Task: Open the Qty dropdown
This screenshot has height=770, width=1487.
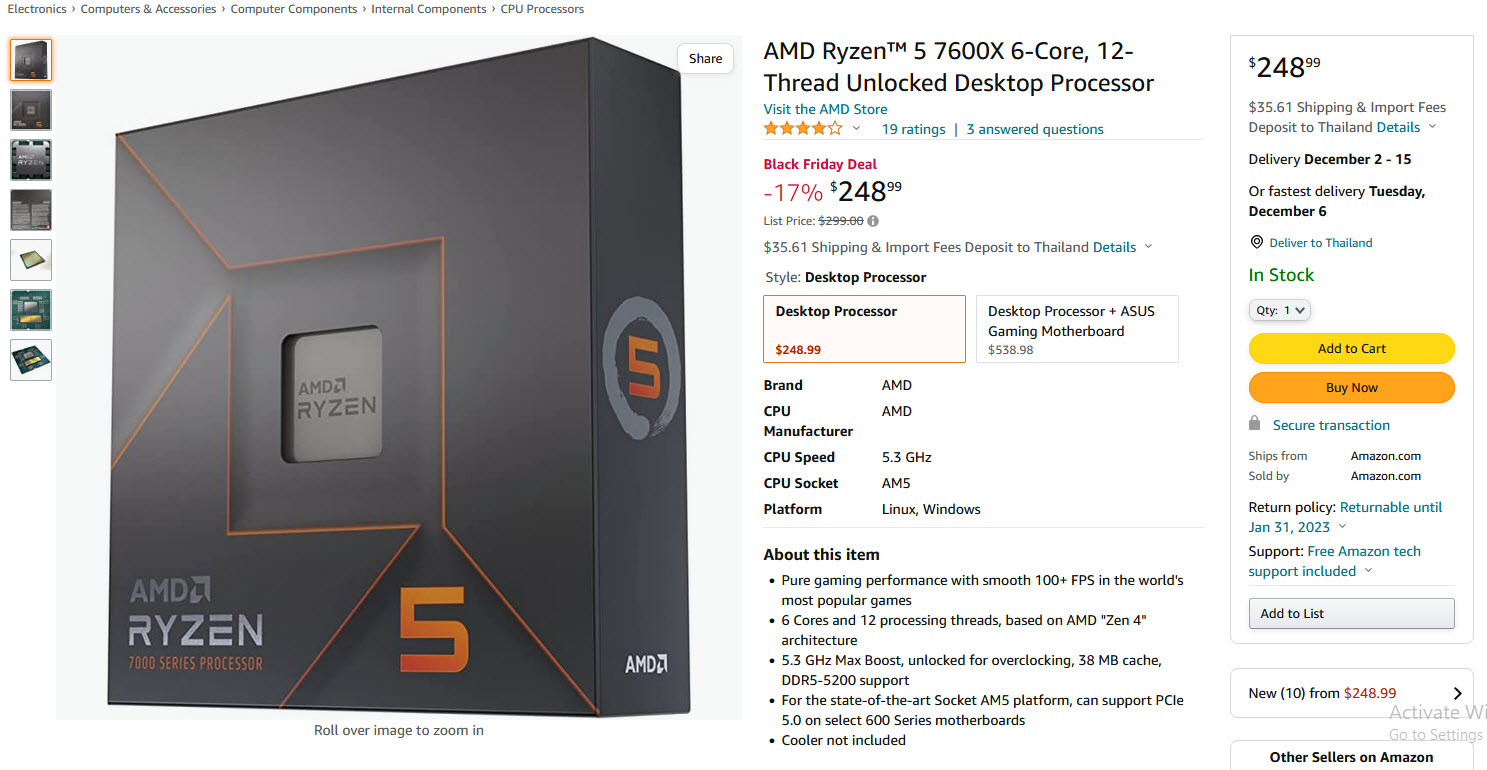Action: 1279,310
